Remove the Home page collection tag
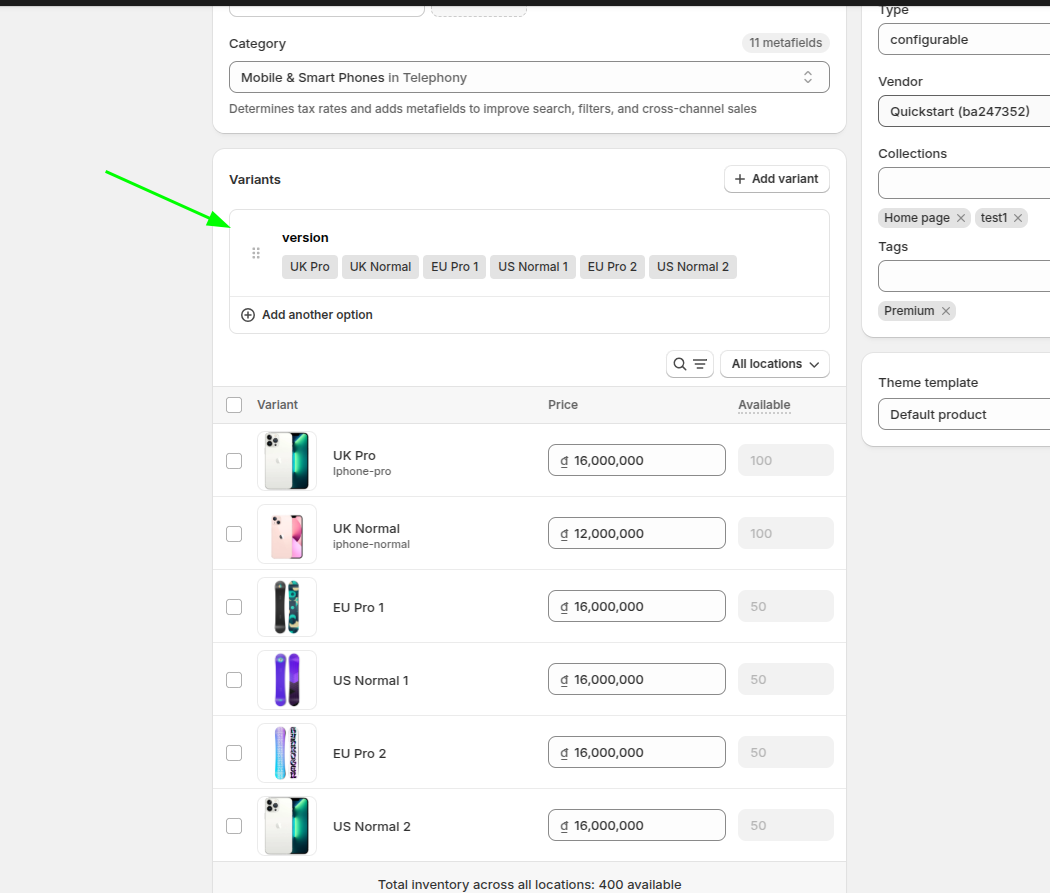This screenshot has width=1050, height=893. pos(961,218)
